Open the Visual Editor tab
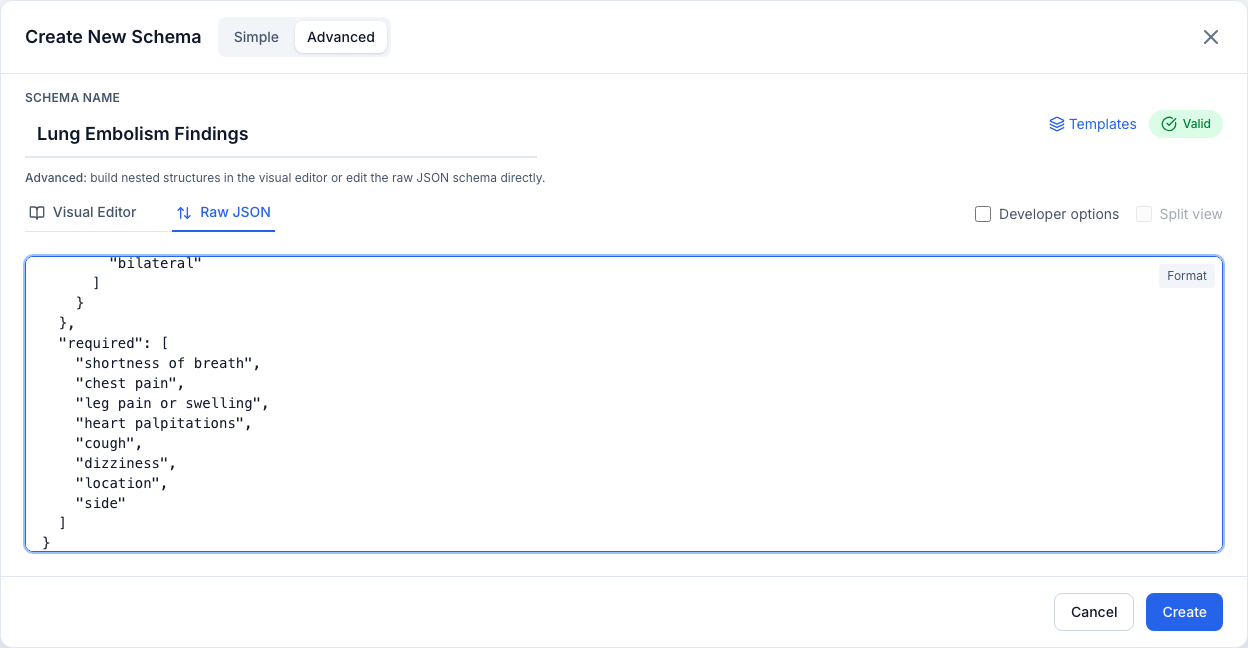 click(x=83, y=212)
